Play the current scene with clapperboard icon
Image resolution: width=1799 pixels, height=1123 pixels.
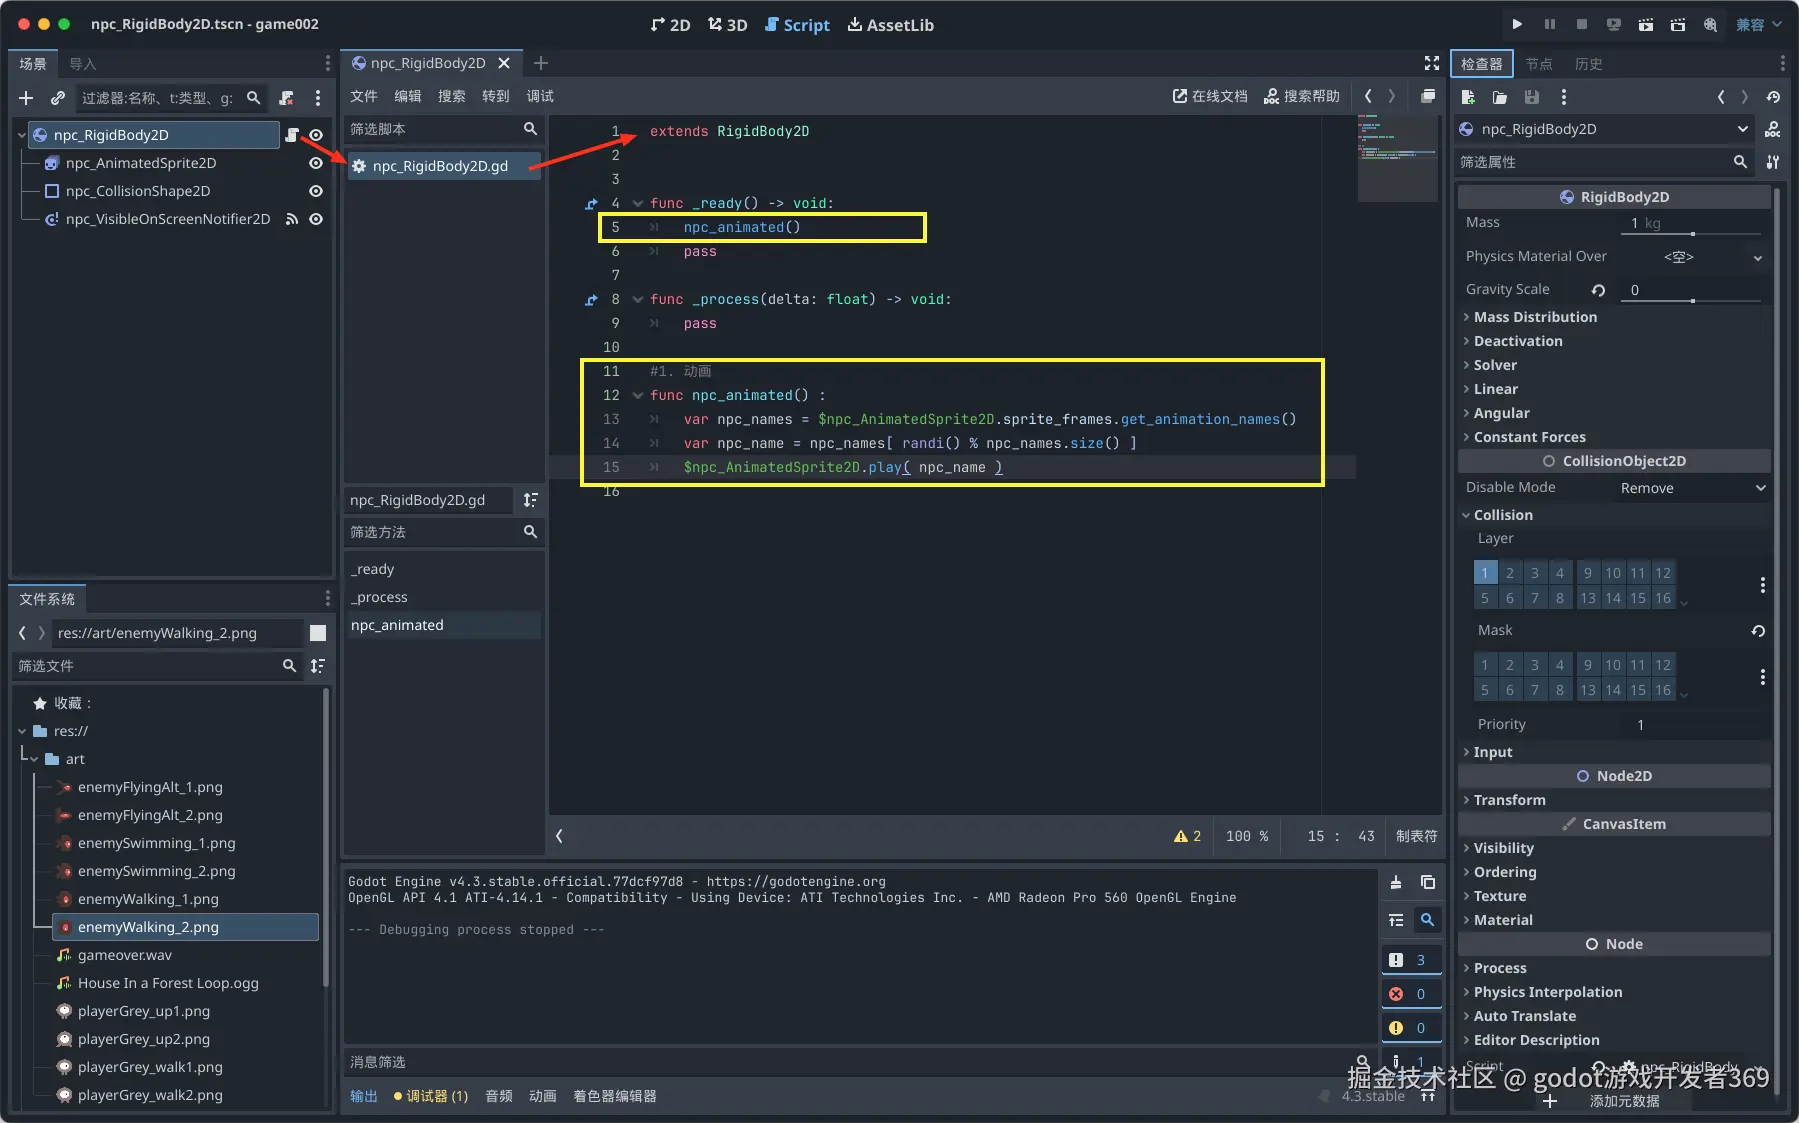coord(1645,25)
